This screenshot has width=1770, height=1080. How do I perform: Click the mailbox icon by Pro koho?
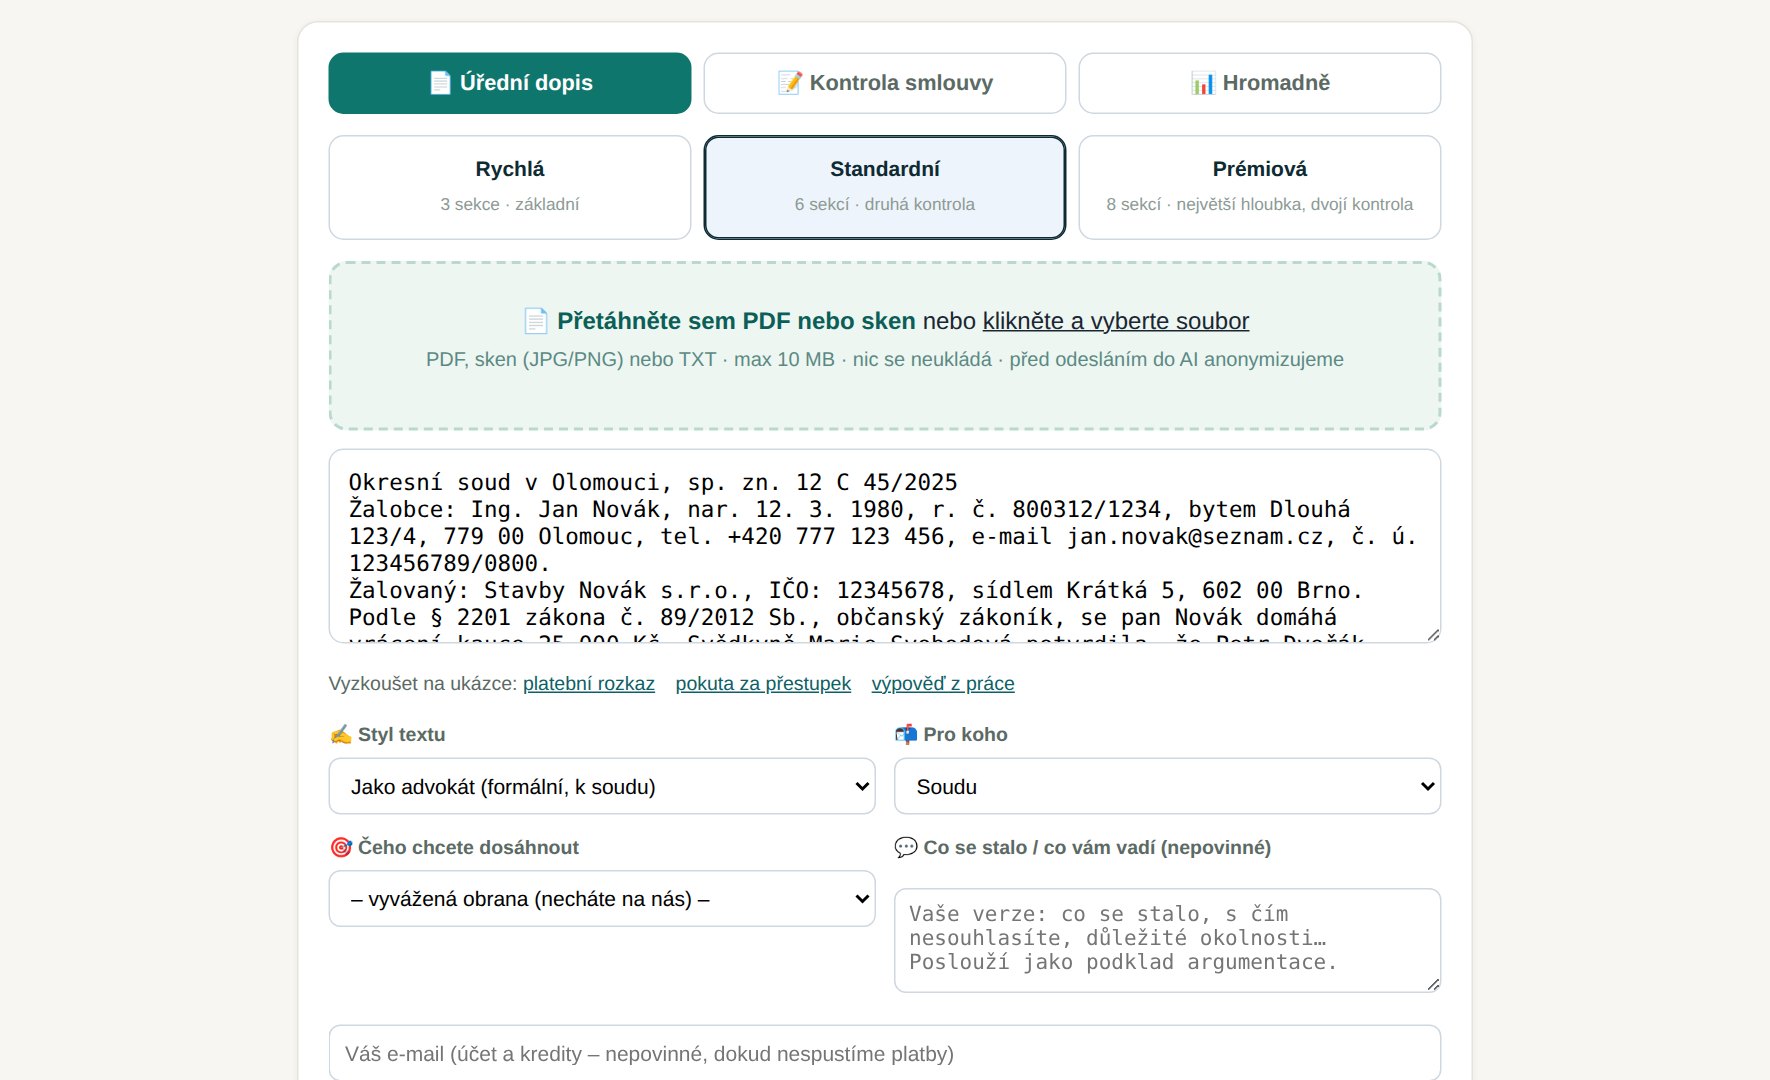coord(906,735)
